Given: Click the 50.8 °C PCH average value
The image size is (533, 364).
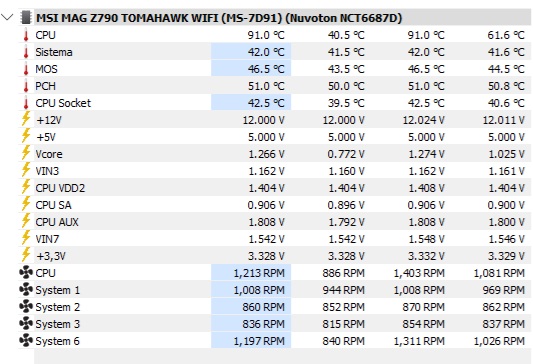Looking at the screenshot, I should click(x=506, y=86).
